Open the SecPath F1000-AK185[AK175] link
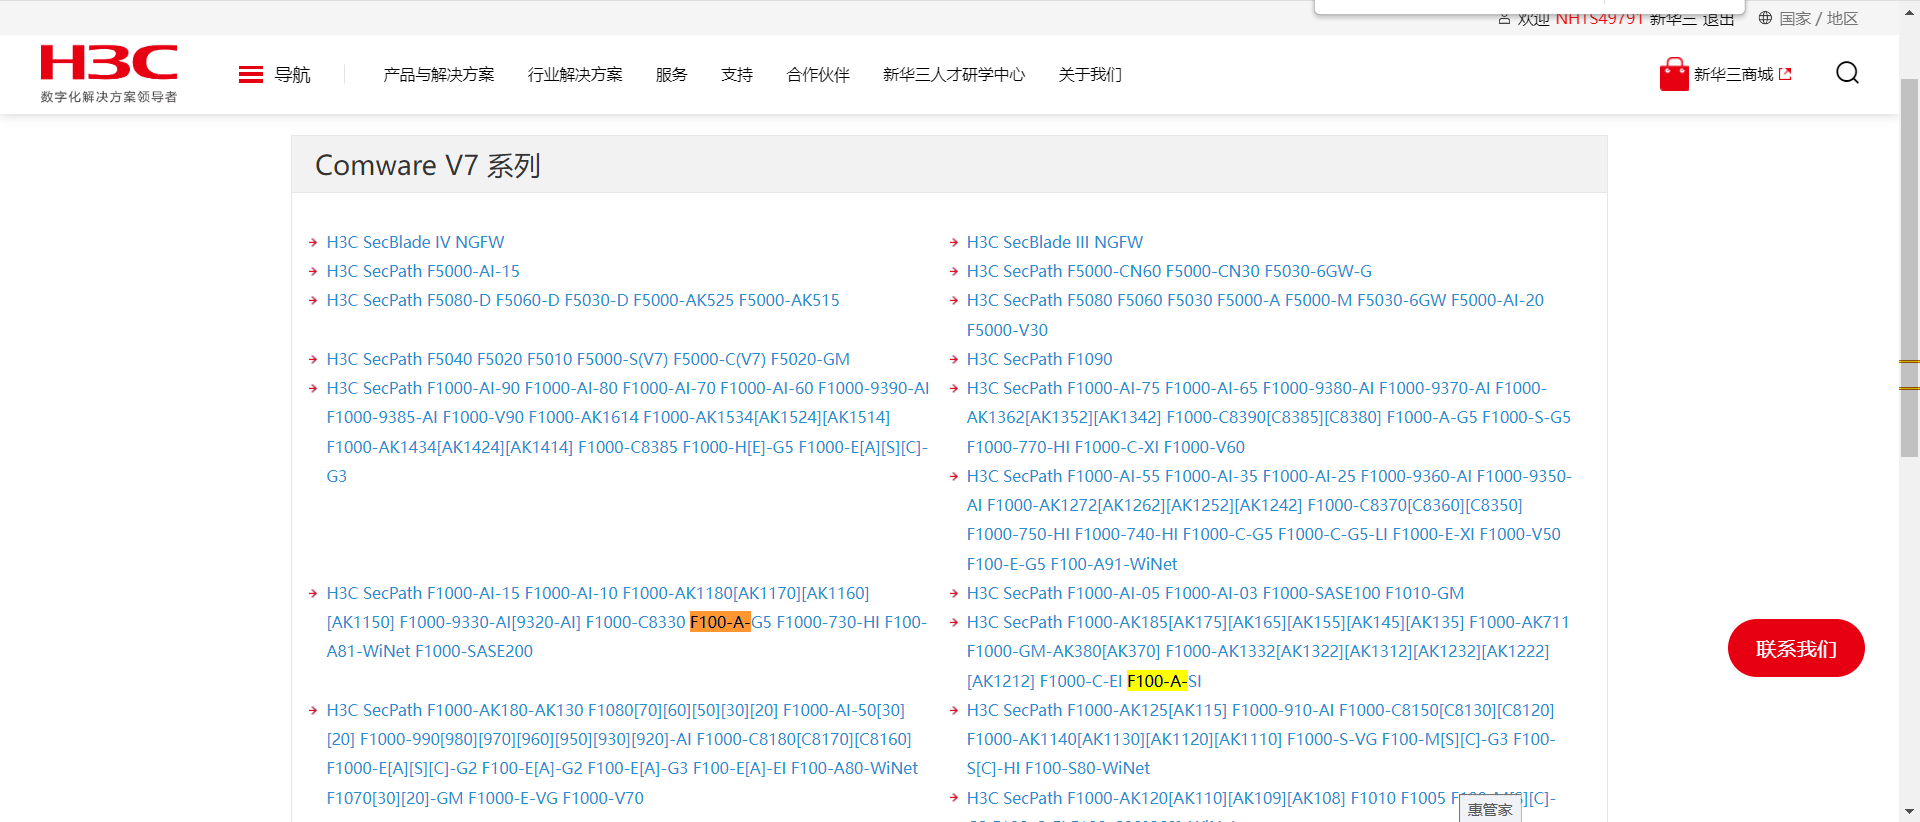The image size is (1920, 822). (x=1268, y=651)
